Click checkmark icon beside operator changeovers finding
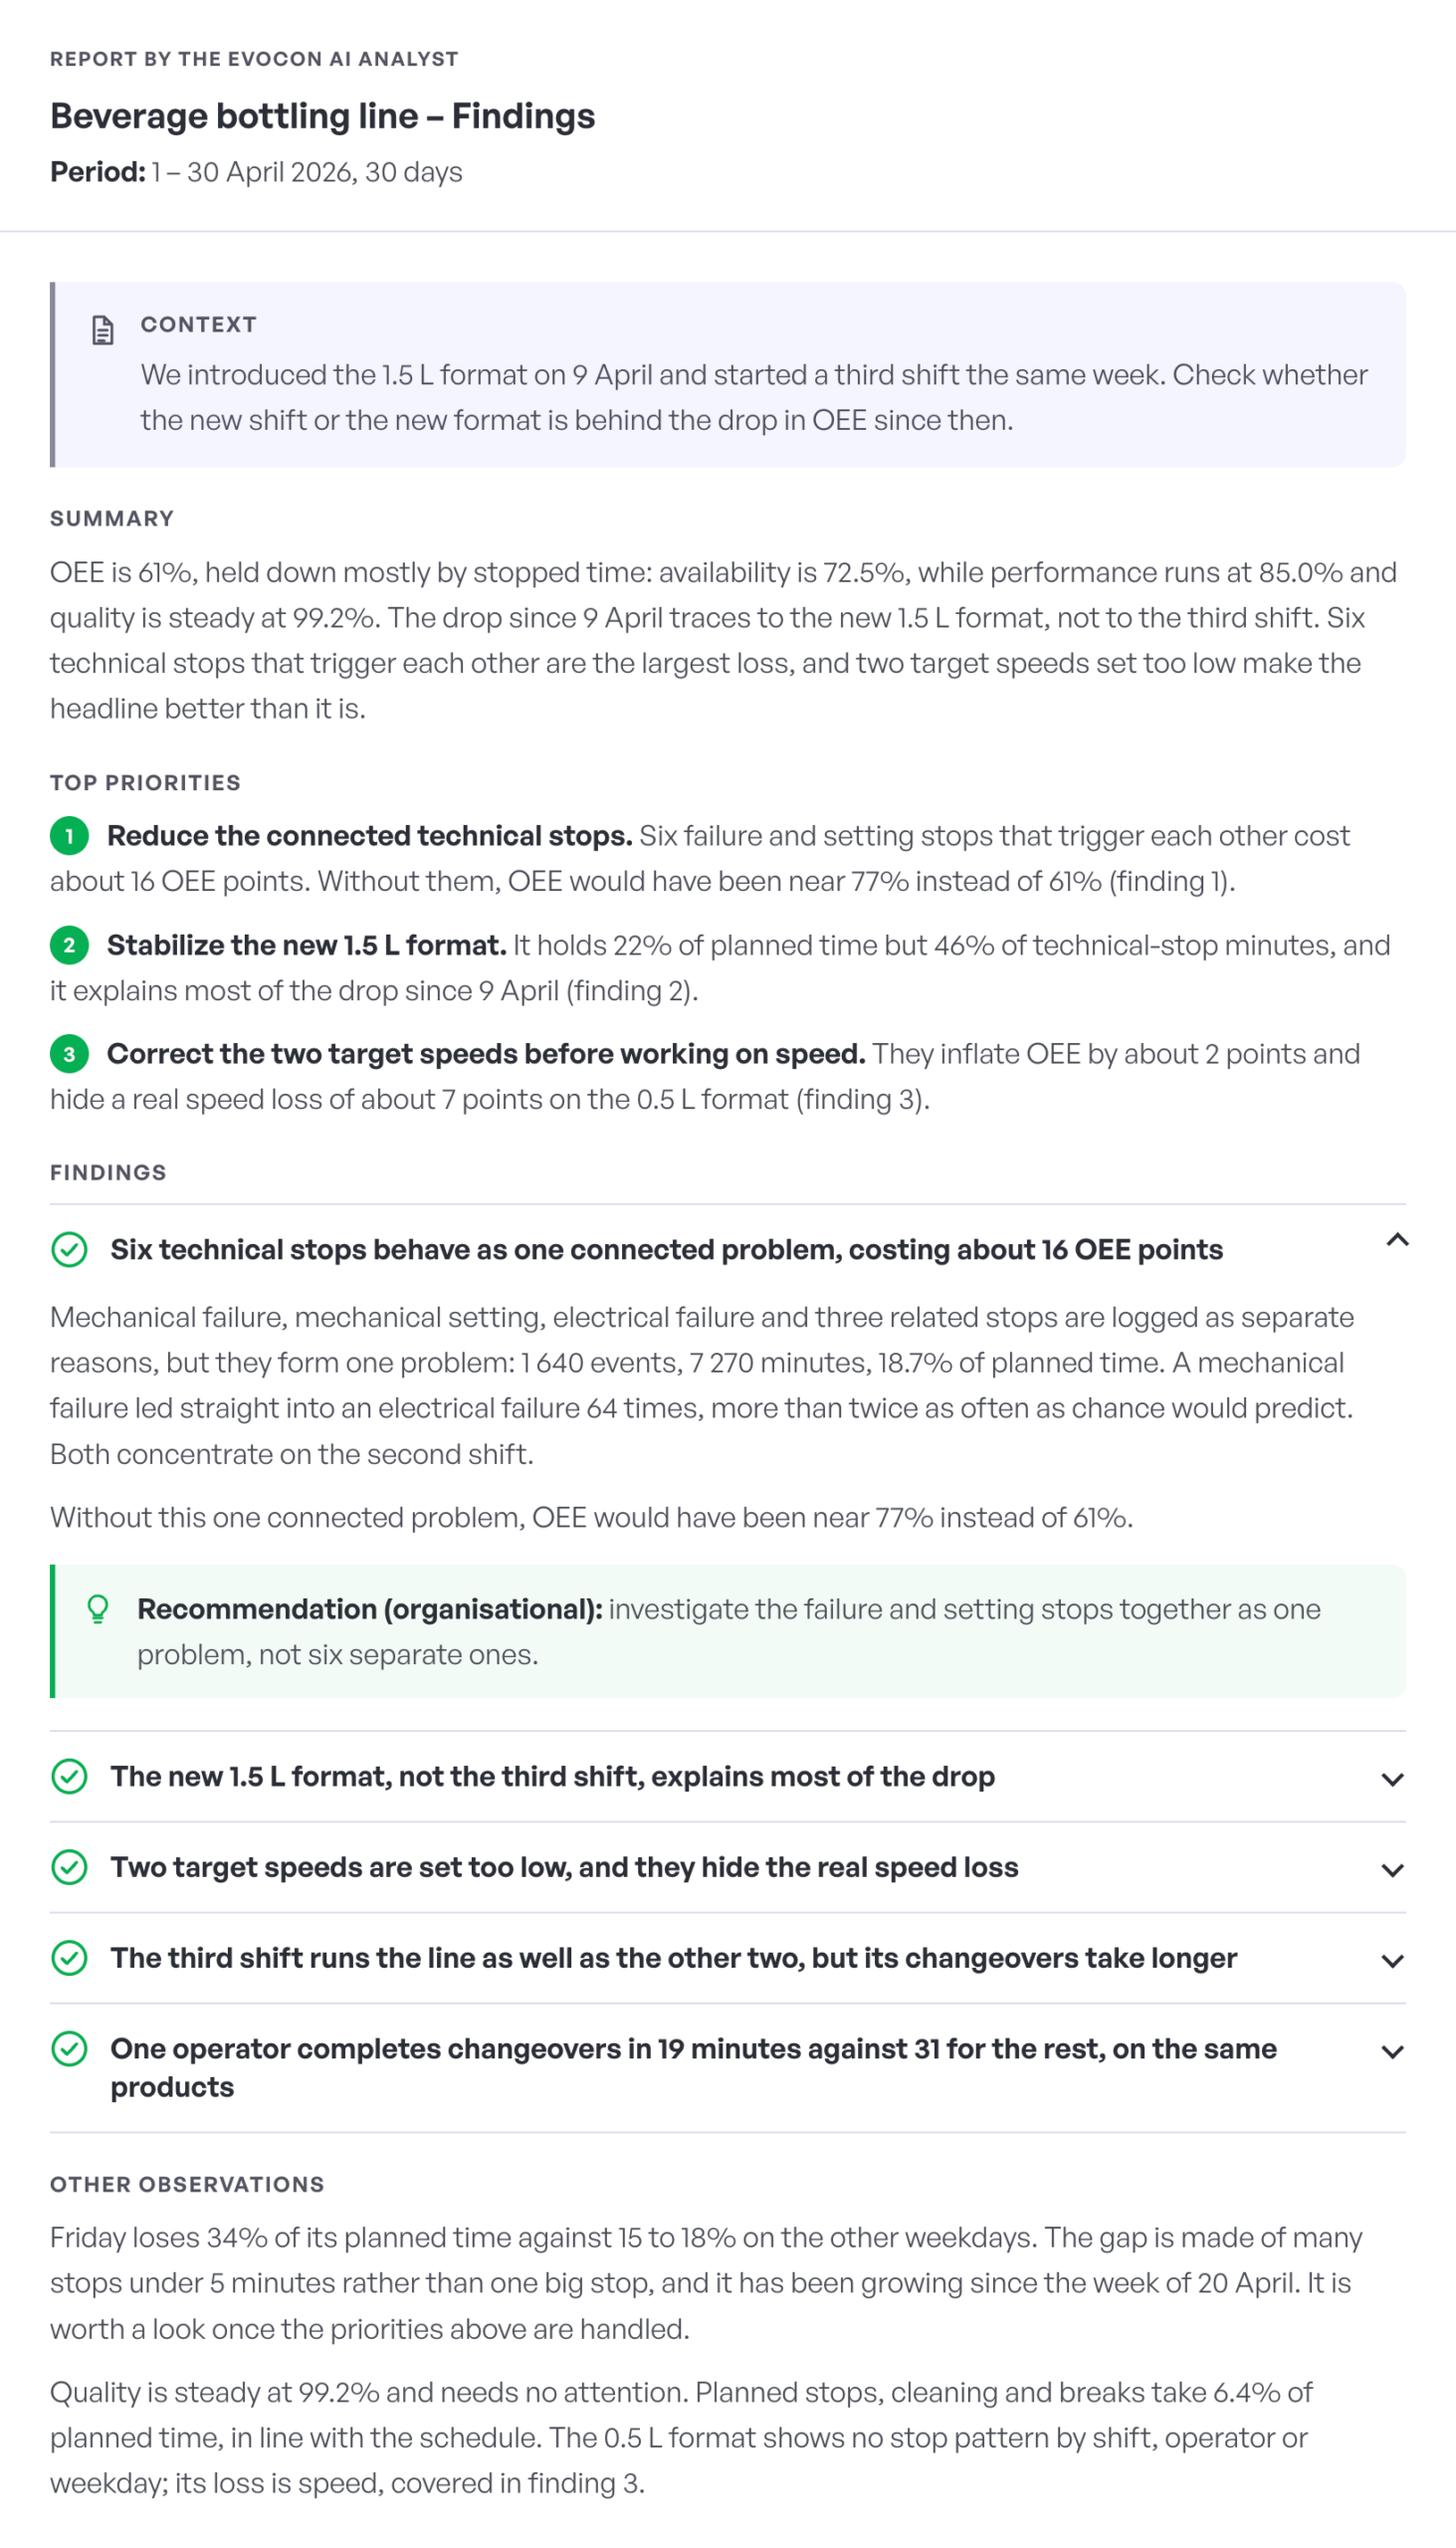The width and height of the screenshot is (1456, 2548). [x=69, y=2049]
